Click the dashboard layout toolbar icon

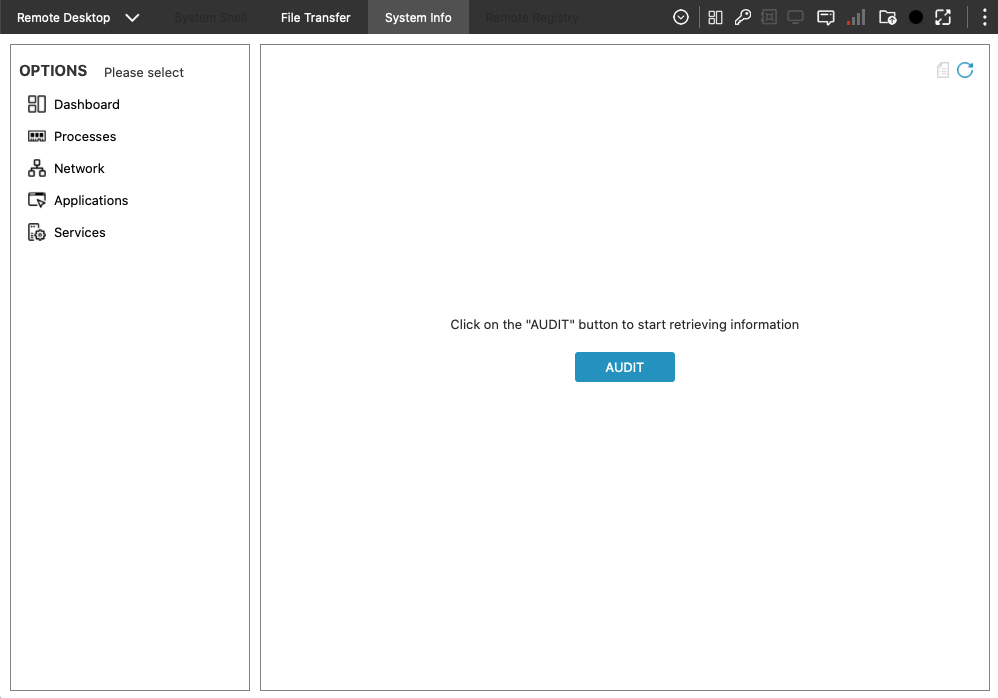pyautogui.click(x=715, y=17)
